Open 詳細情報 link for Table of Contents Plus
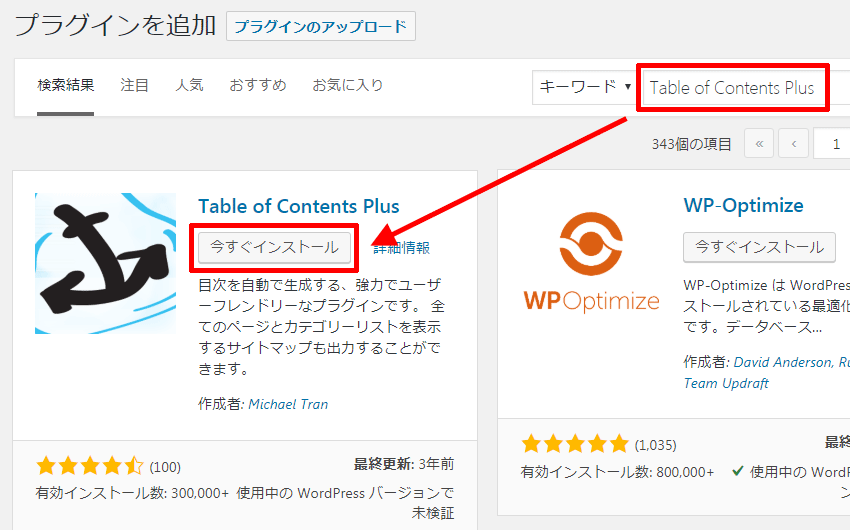 coord(402,248)
